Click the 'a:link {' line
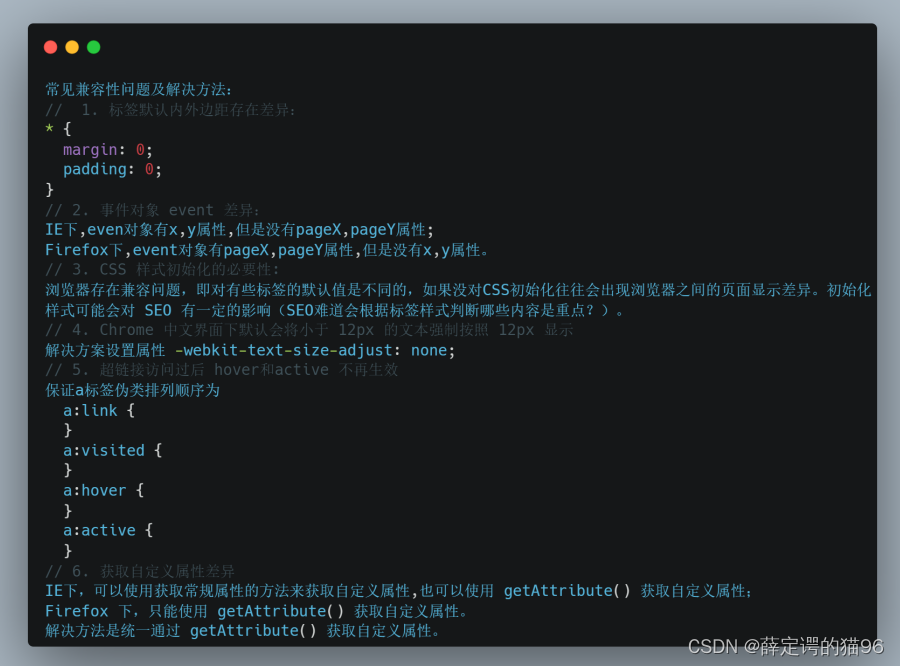The width and height of the screenshot is (900, 666). point(99,411)
